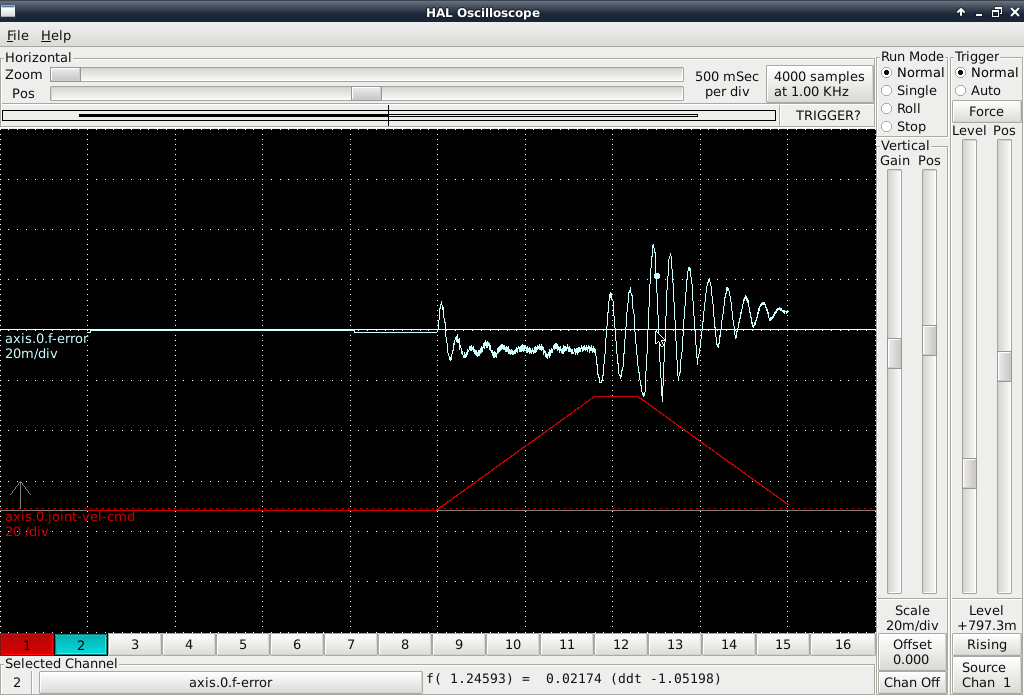Select Stop run mode
Image resolution: width=1024 pixels, height=696 pixels.
coord(904,127)
